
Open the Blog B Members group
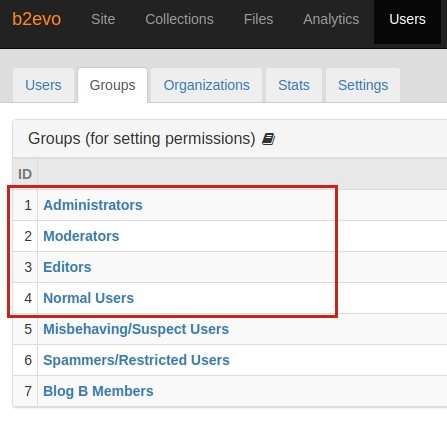(98, 391)
